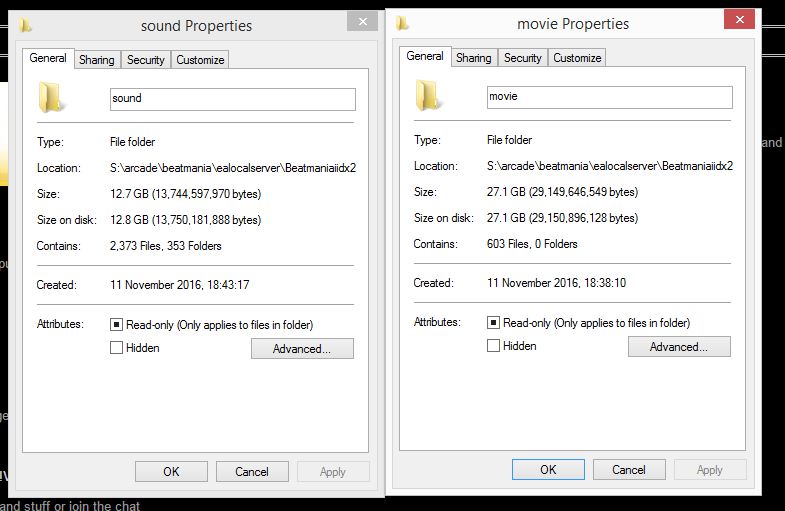Open Security tab in movie Properties

[x=523, y=58]
